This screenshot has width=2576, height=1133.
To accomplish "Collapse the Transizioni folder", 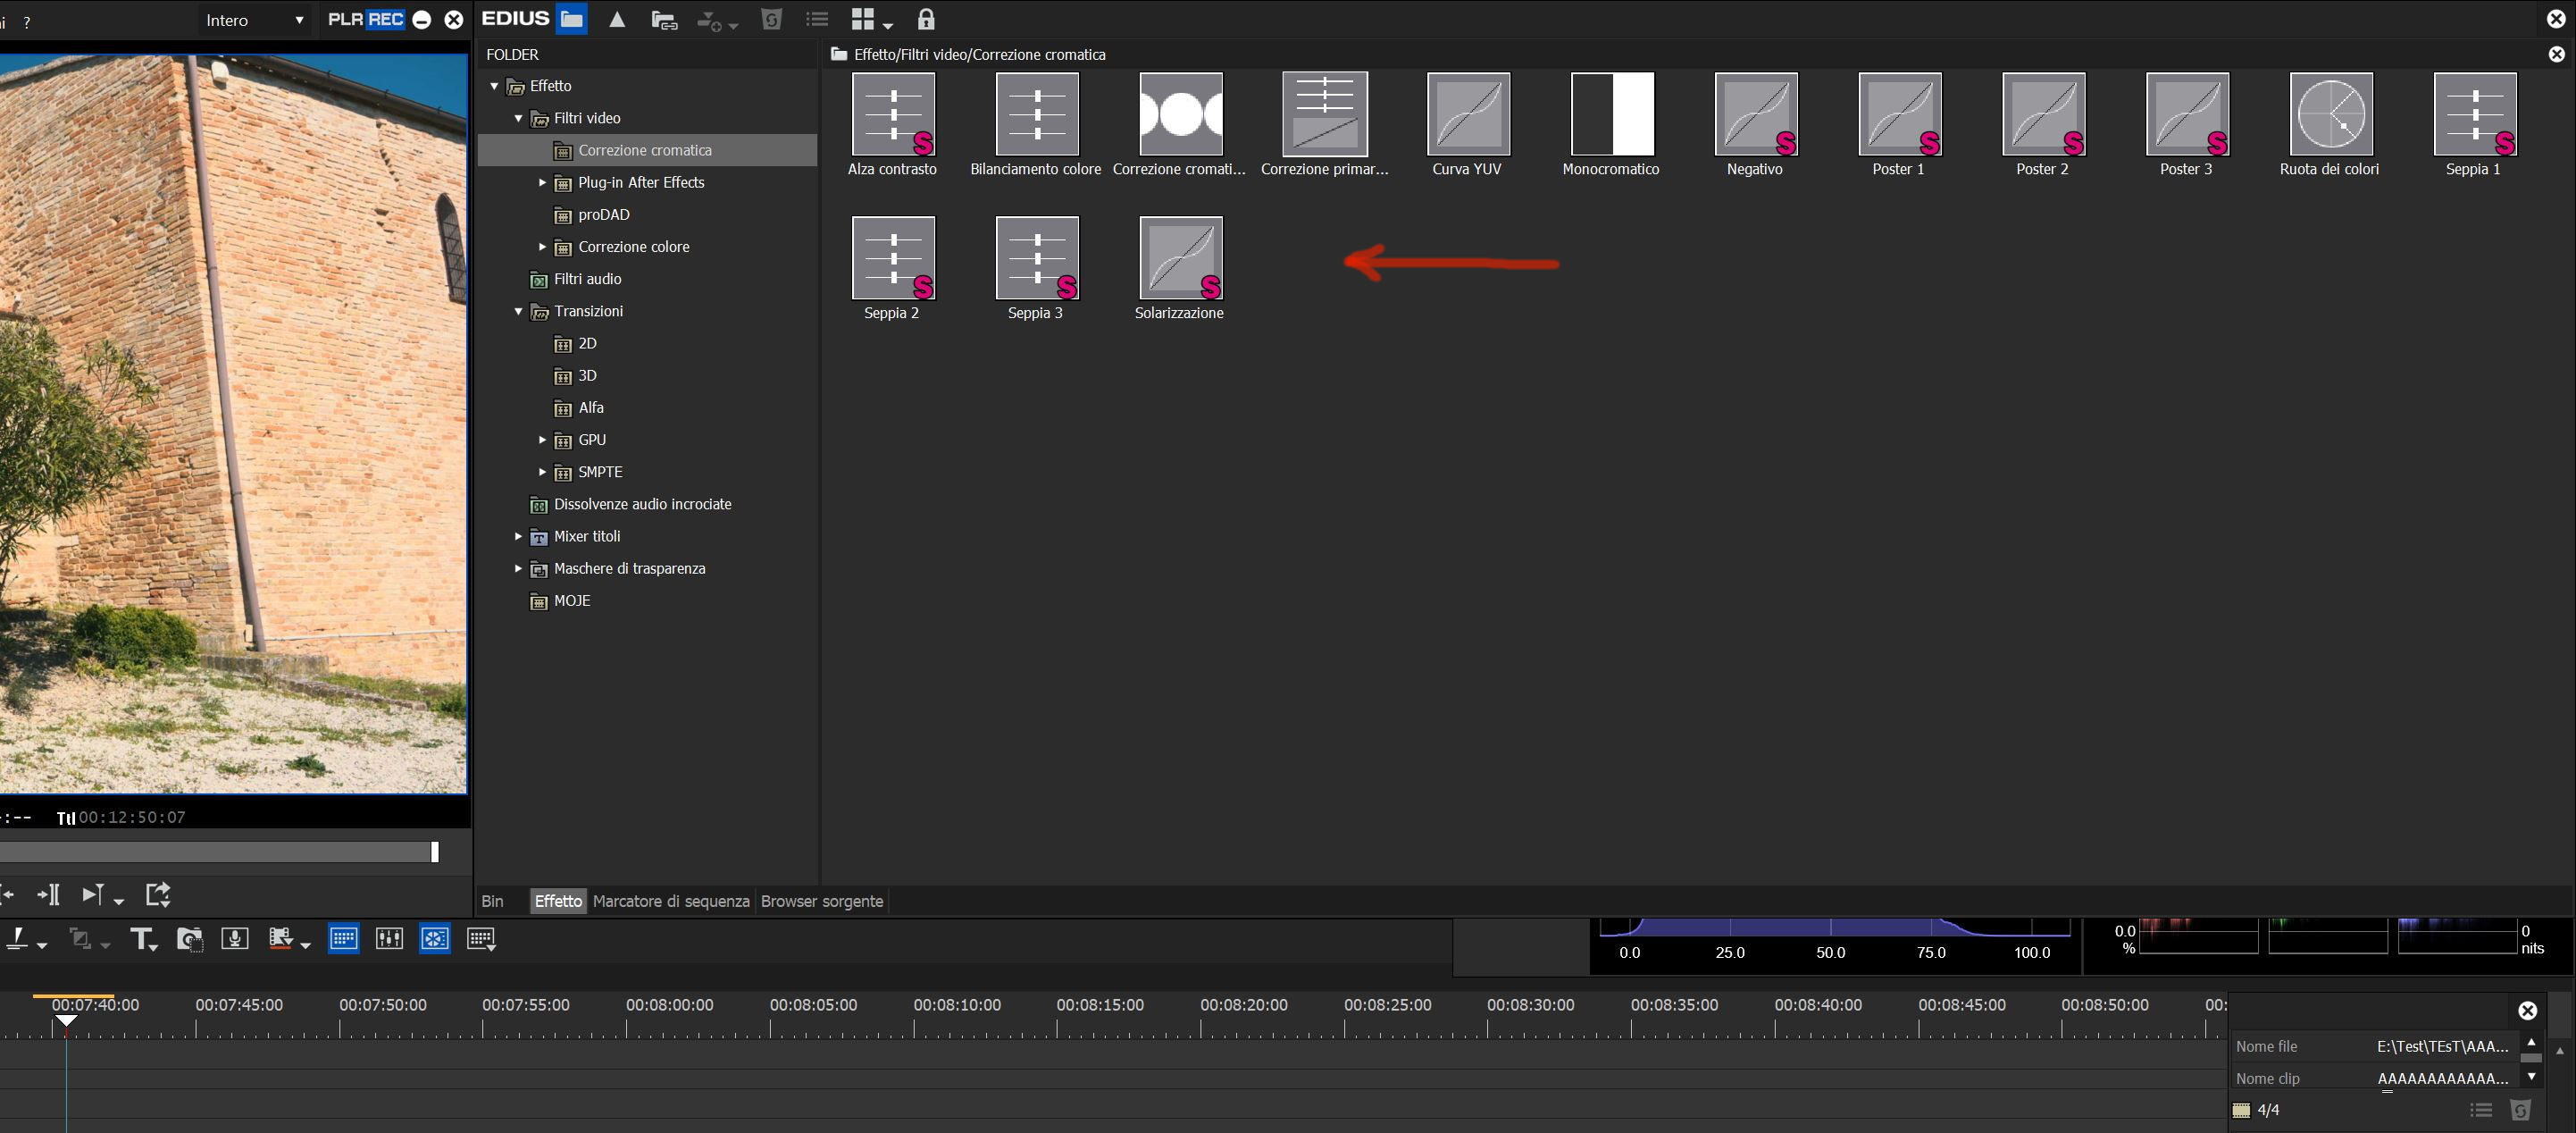I will pyautogui.click(x=518, y=311).
